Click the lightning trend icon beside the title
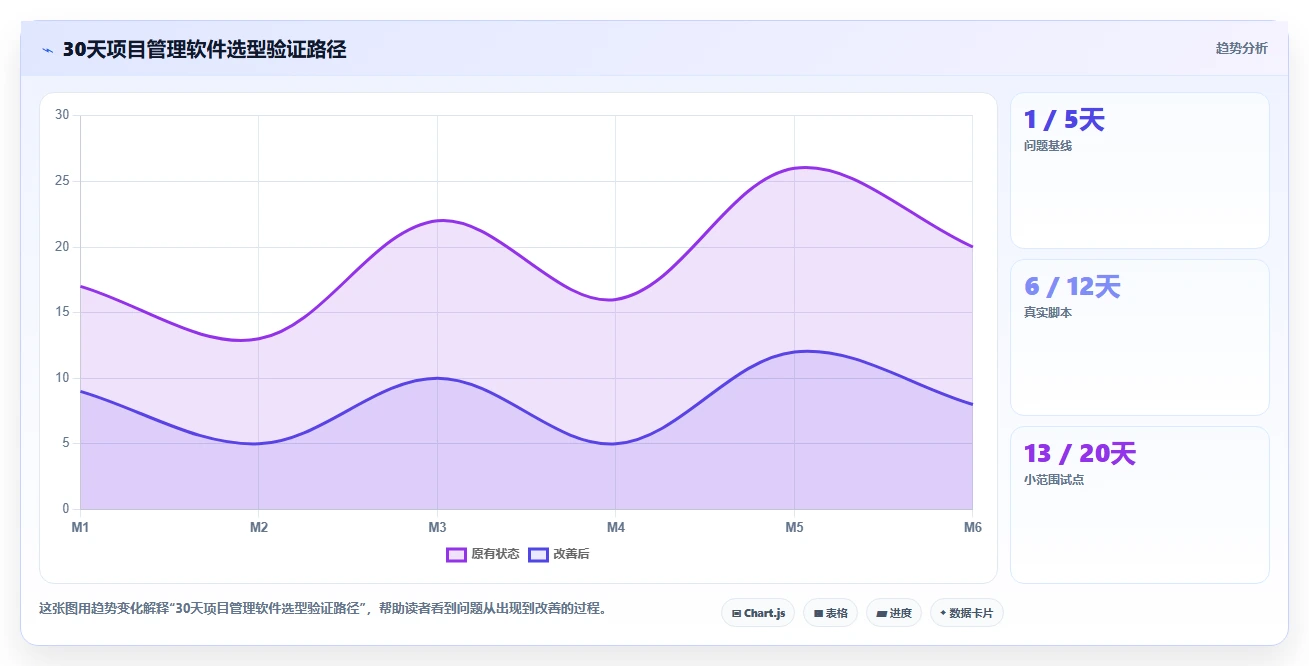 47,50
